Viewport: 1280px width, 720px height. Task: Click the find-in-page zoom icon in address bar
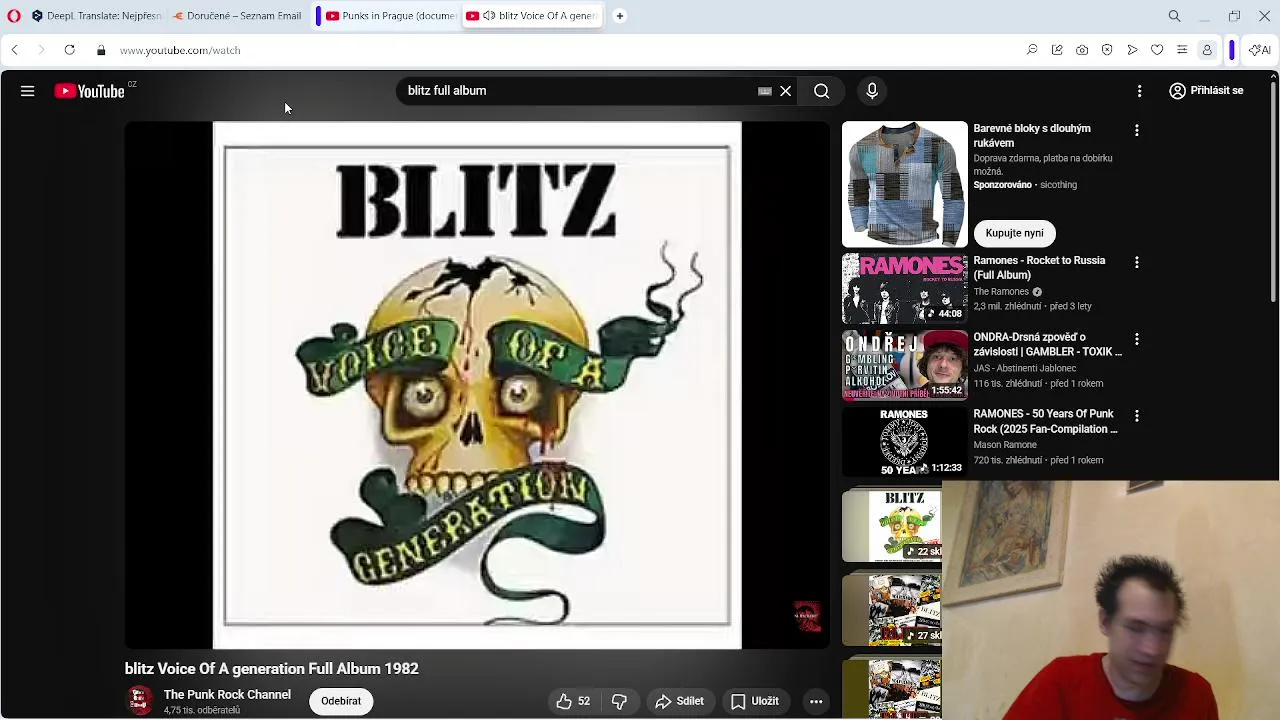1032,50
